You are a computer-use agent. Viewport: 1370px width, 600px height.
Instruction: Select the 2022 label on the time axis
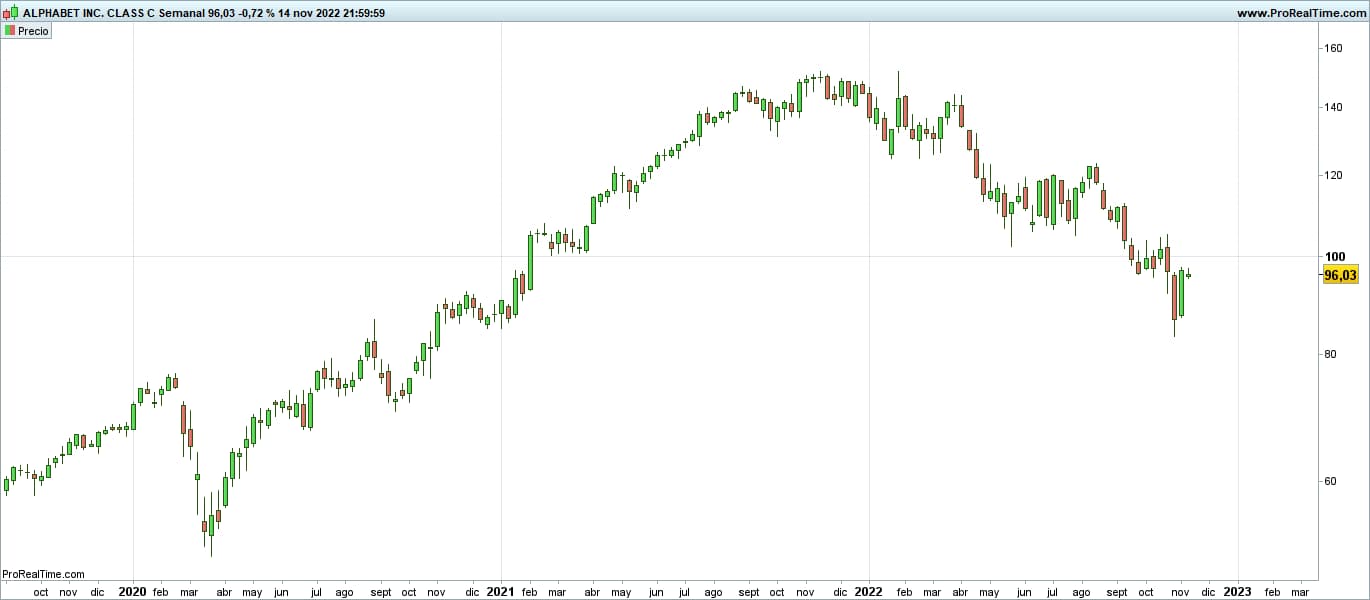868,592
